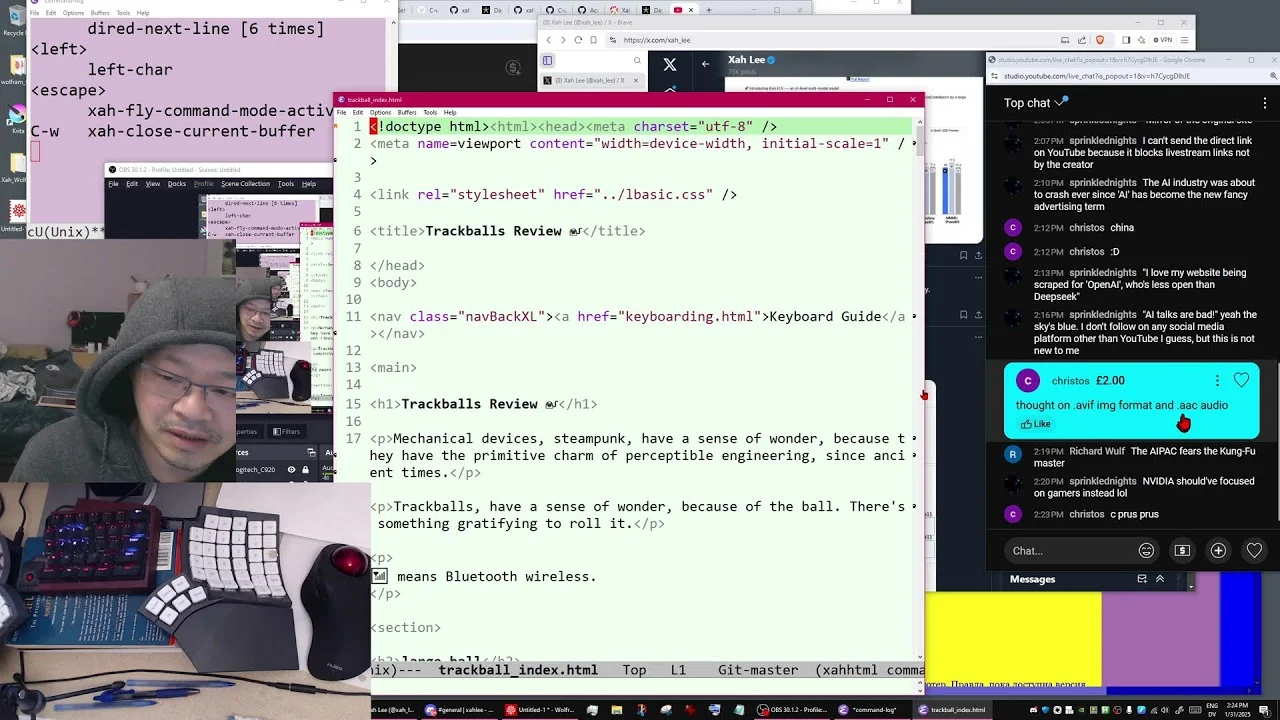This screenshot has width=1280, height=720.
Task: Open the Buffers menu in Emacs trackball window
Action: coord(406,112)
